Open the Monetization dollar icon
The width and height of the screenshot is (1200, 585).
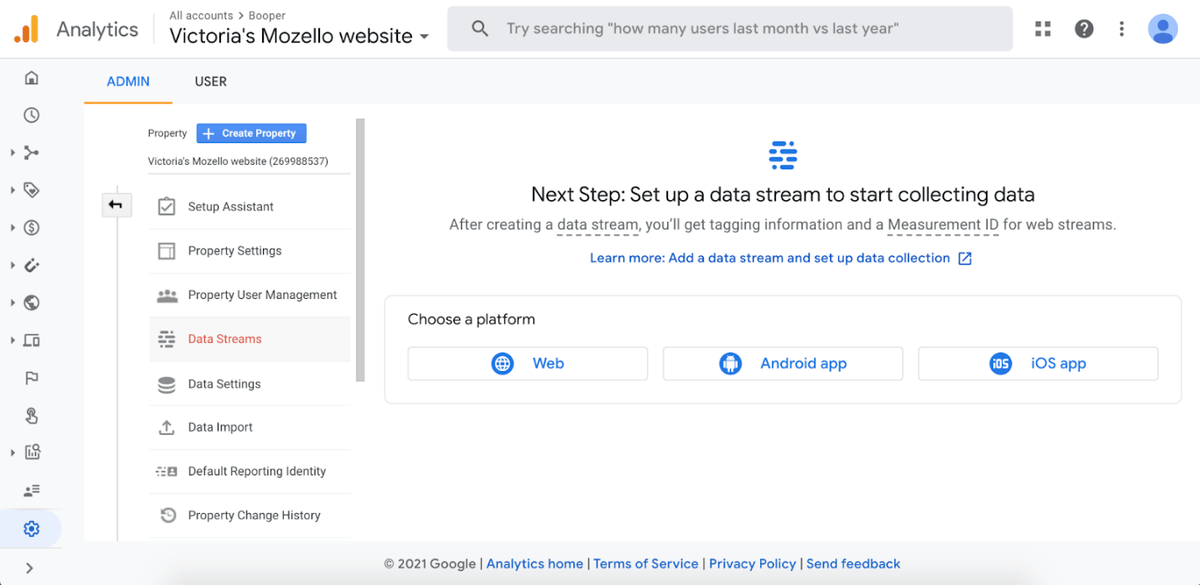click(x=31, y=228)
